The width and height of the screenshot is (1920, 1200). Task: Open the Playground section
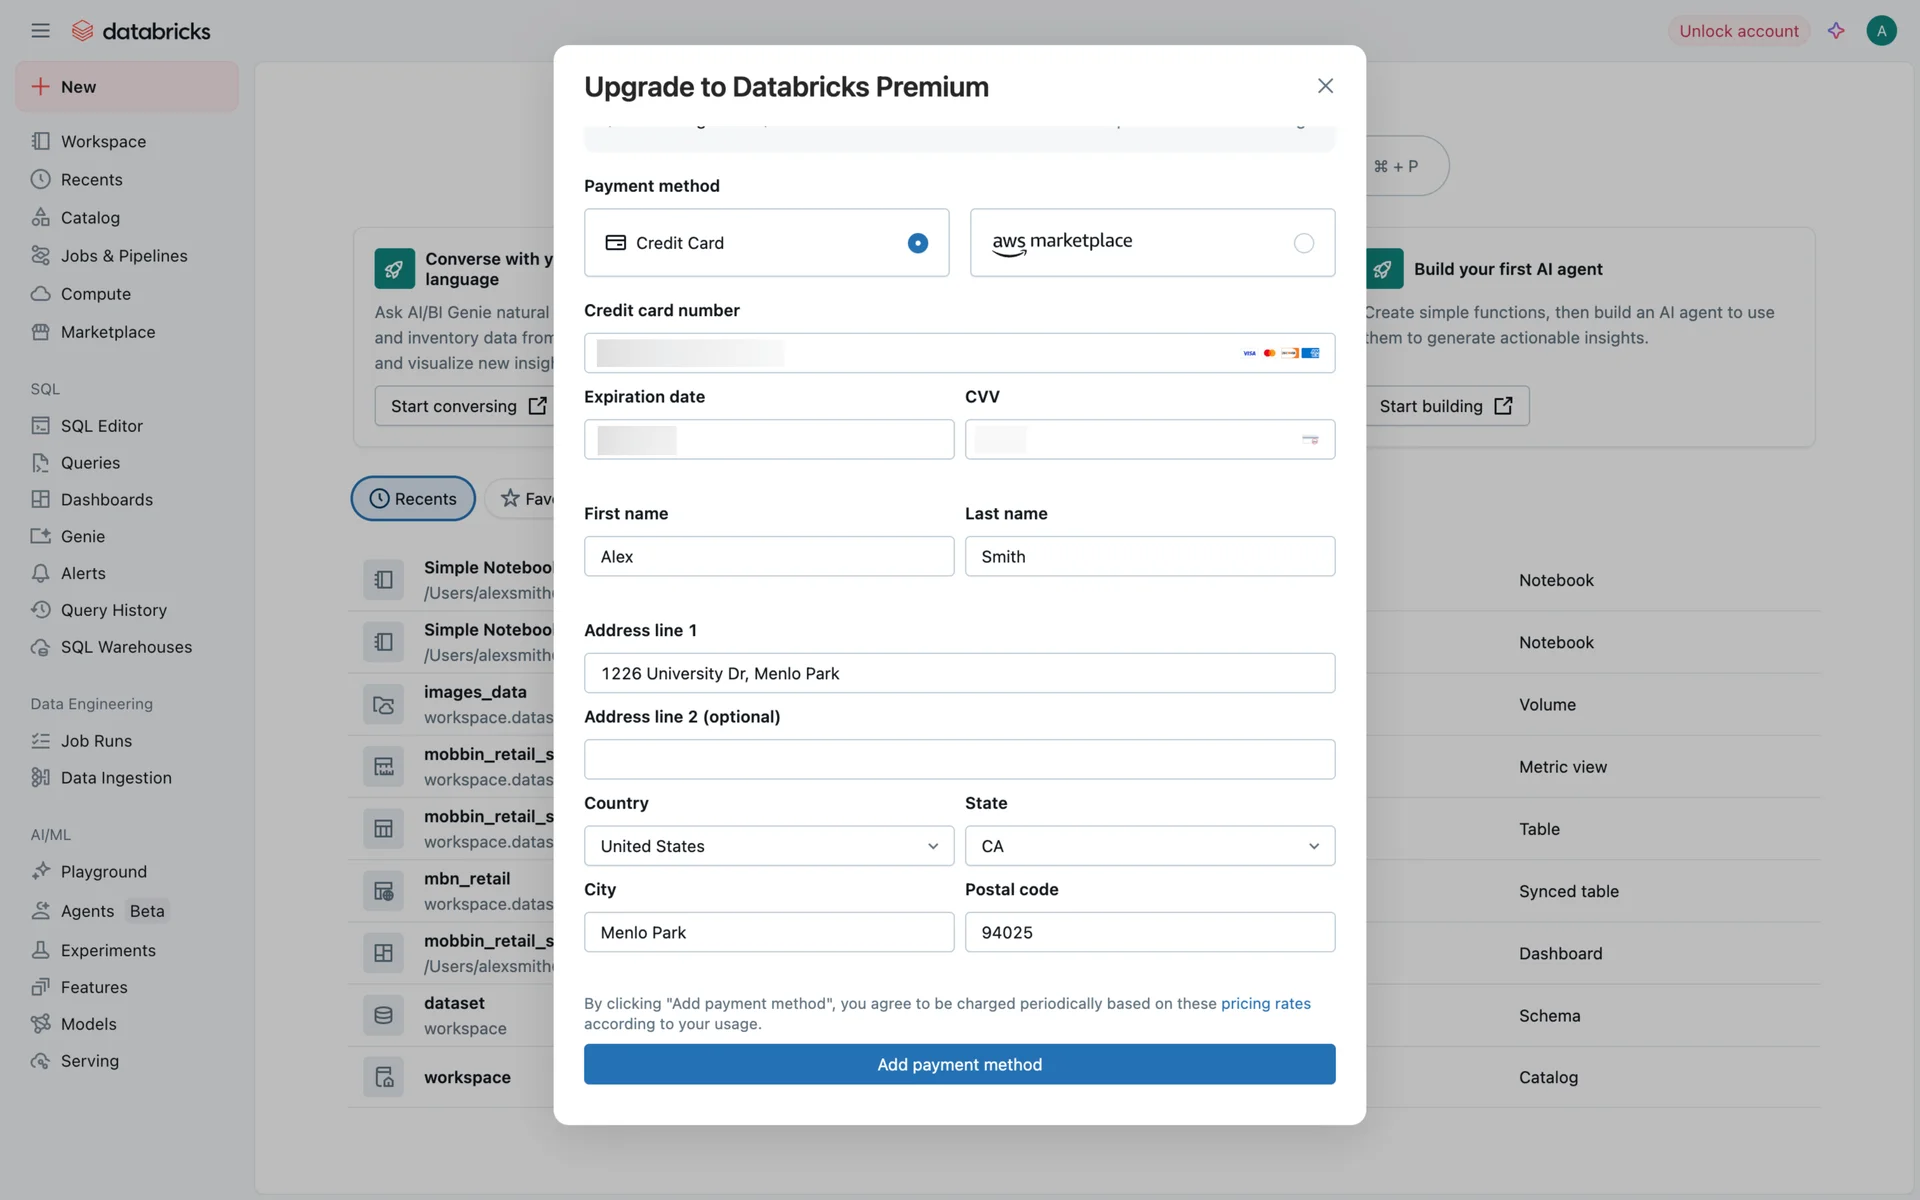[103, 872]
